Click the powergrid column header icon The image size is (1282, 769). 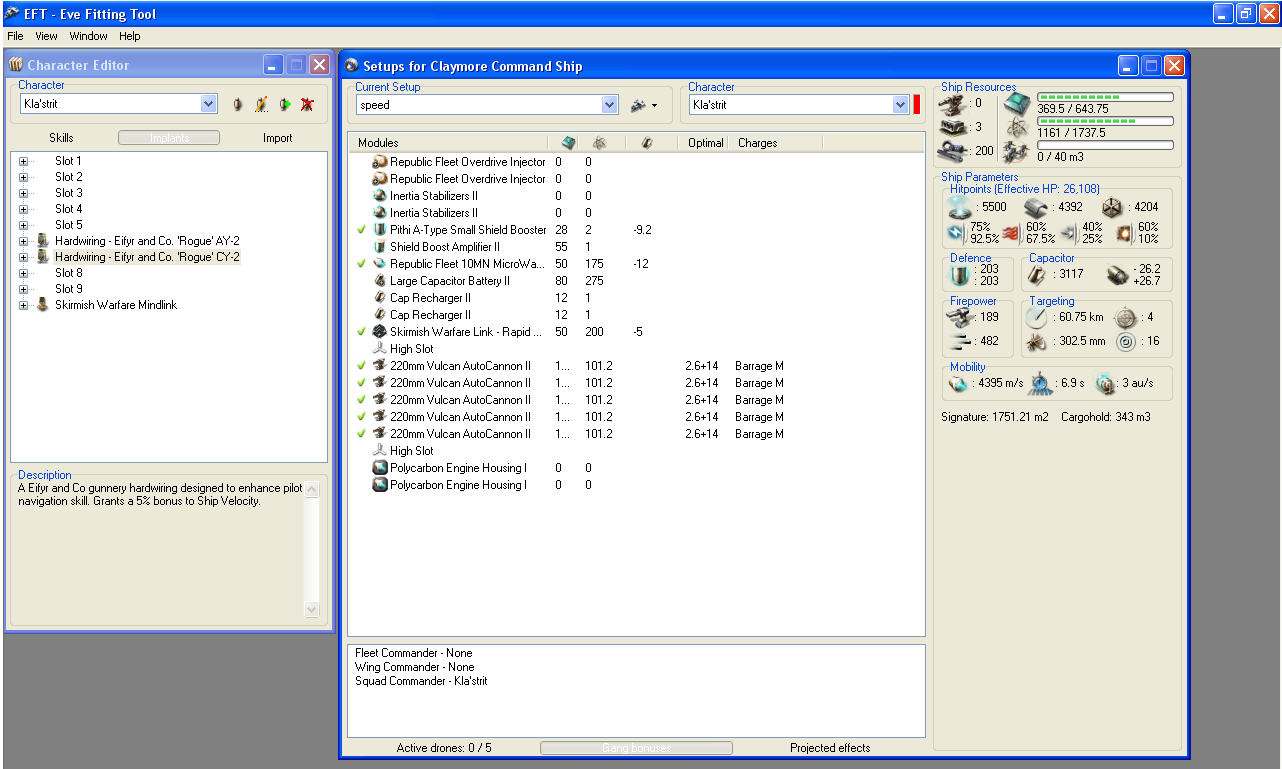[599, 143]
